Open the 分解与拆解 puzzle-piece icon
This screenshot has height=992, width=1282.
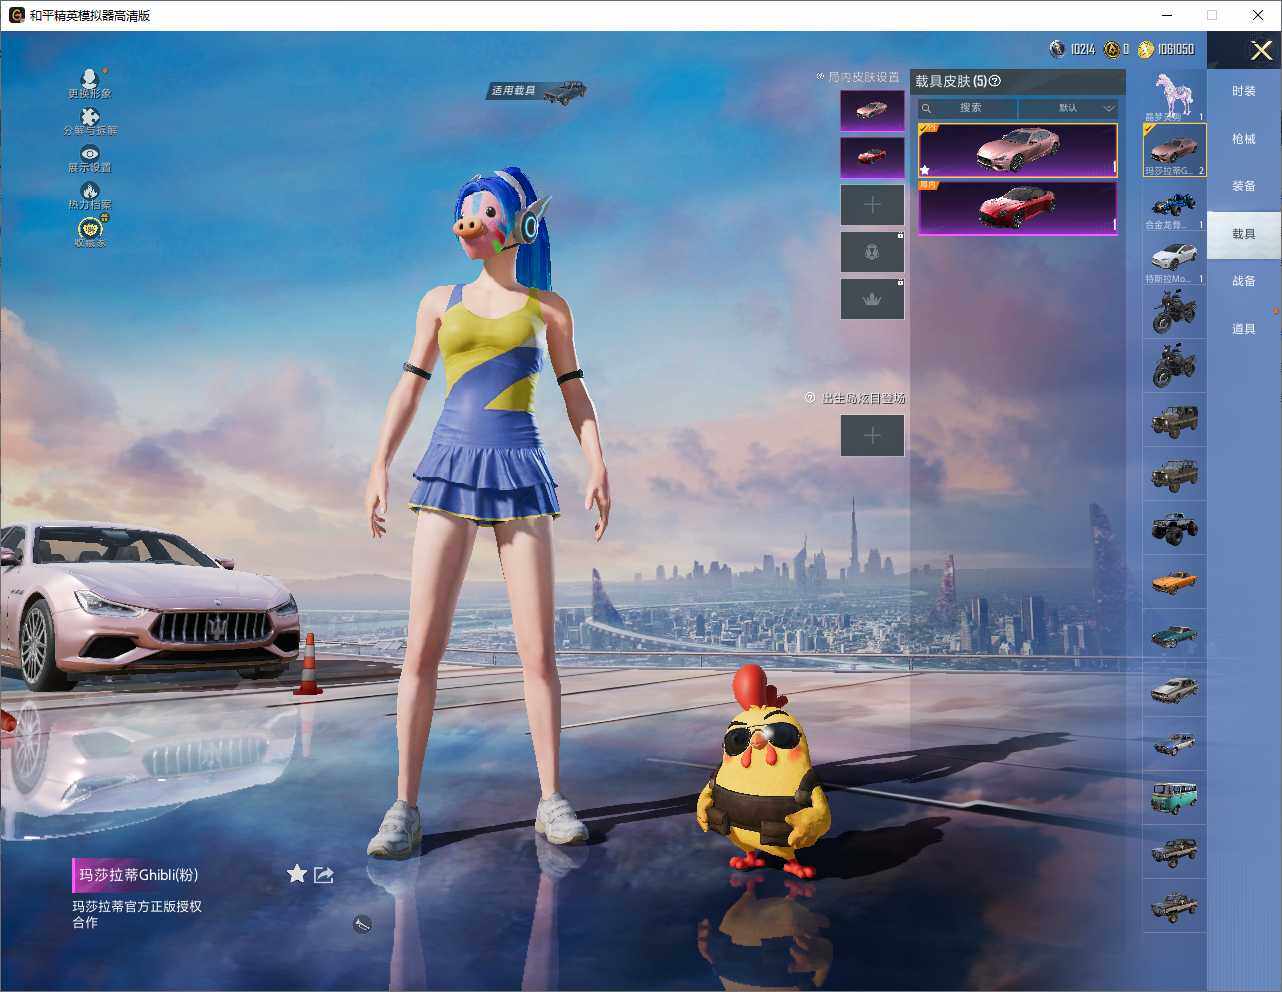pos(90,121)
